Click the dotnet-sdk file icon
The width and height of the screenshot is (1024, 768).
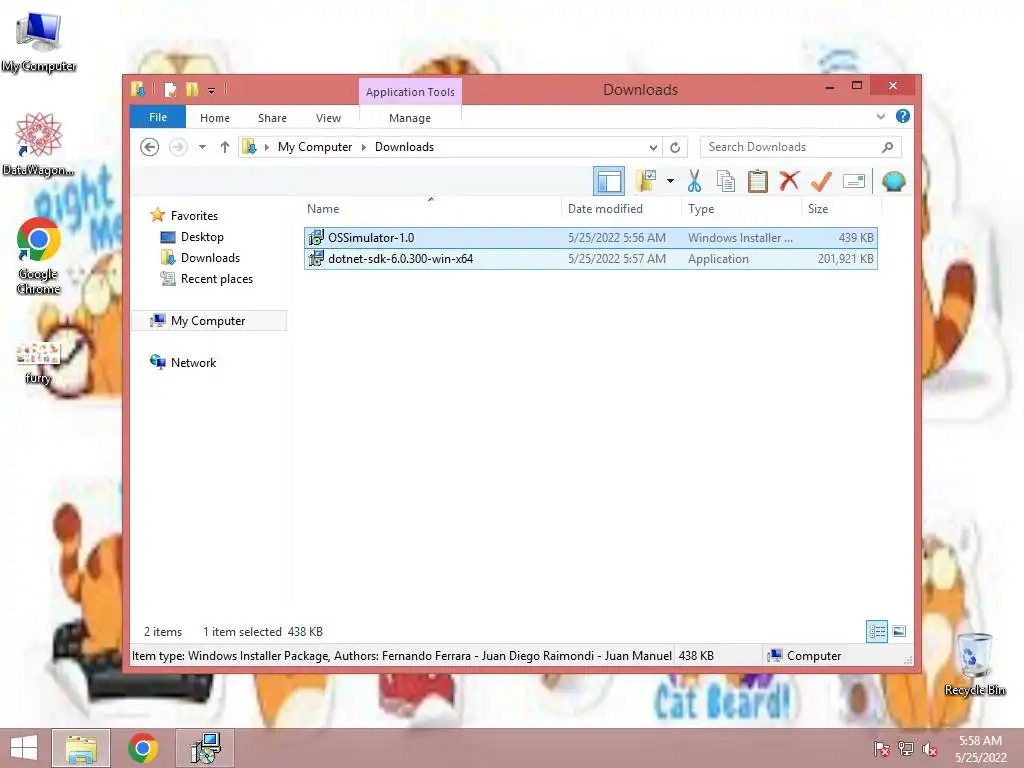[316, 259]
